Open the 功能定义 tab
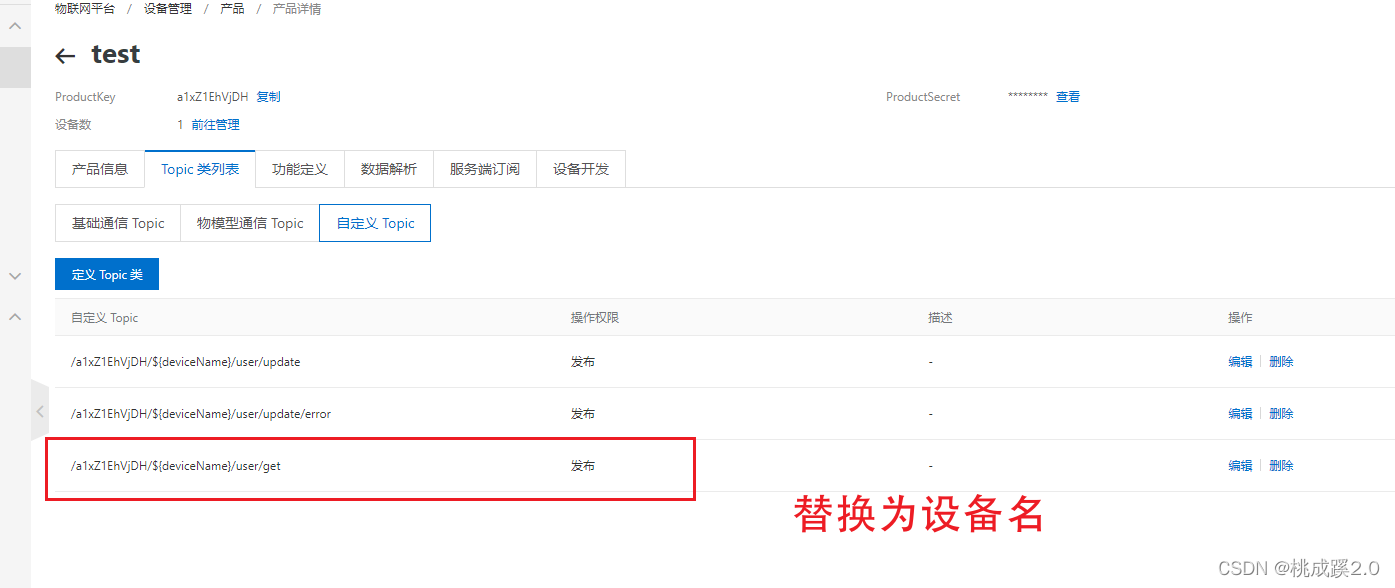Screen dimensions: 1395x588 tap(300, 169)
